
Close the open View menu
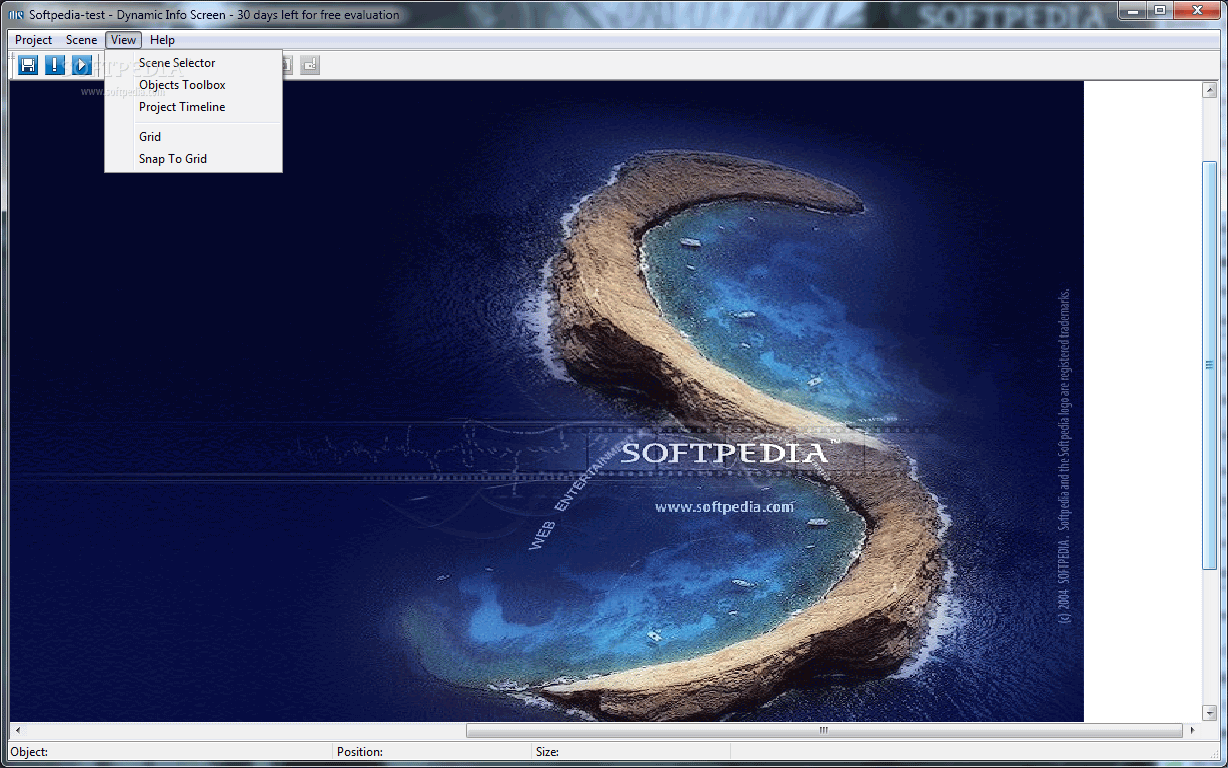tap(124, 40)
